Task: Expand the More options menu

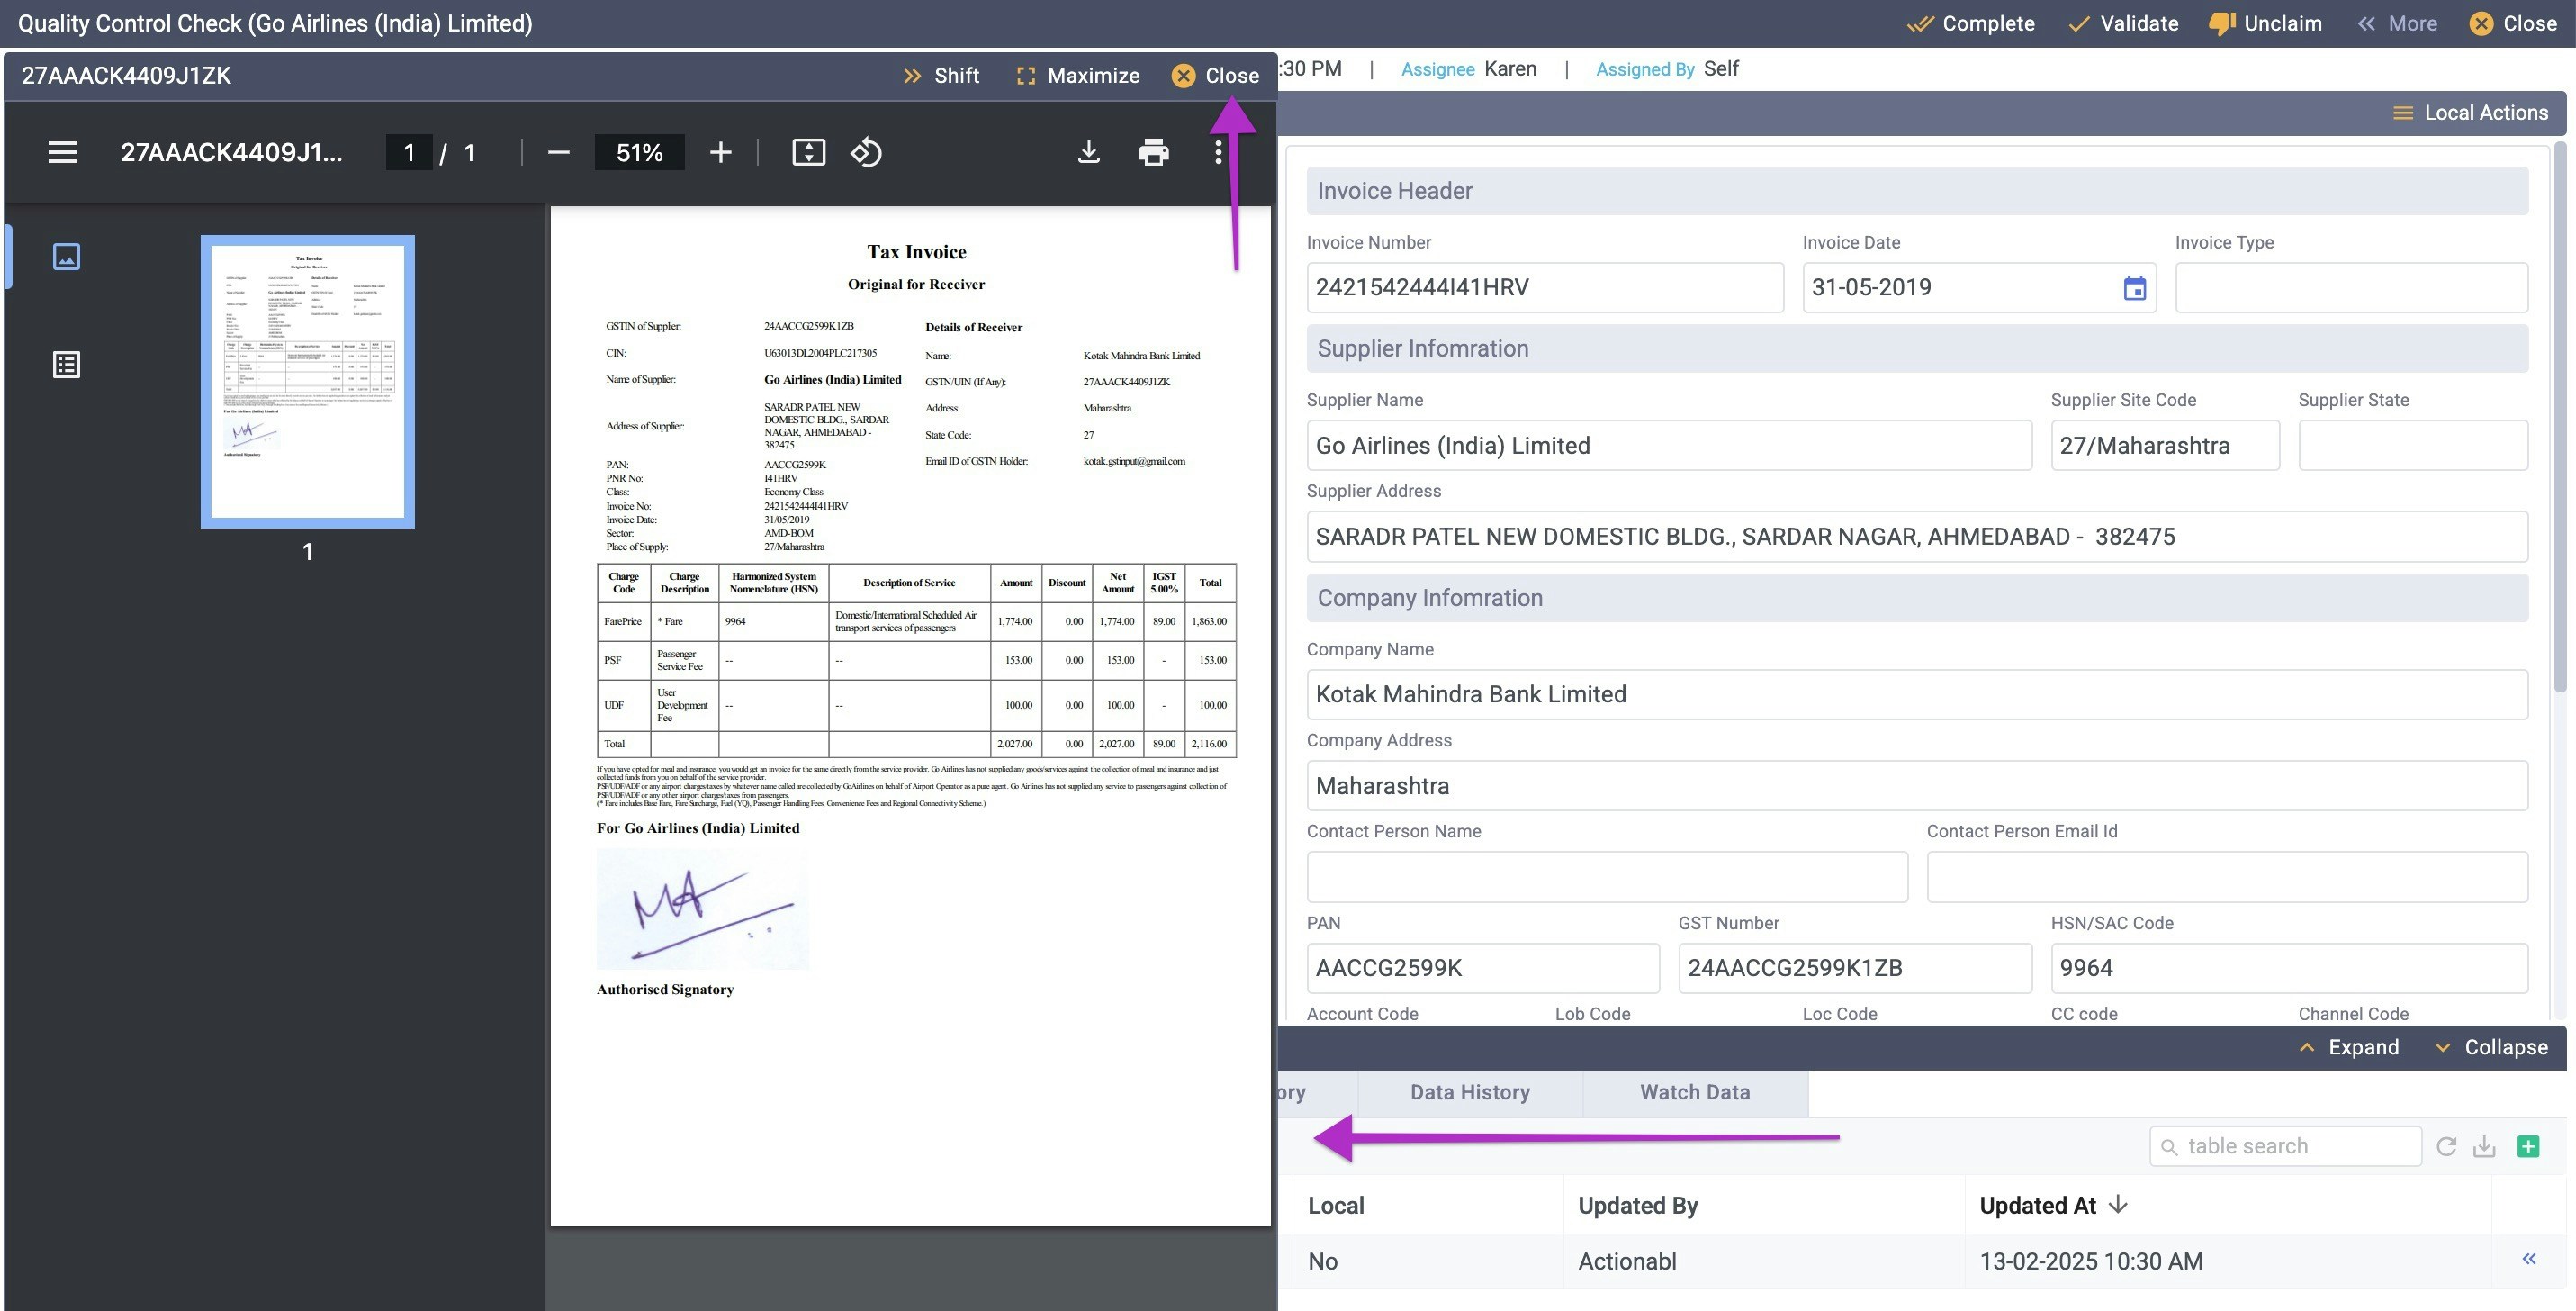Action: (x=2397, y=23)
